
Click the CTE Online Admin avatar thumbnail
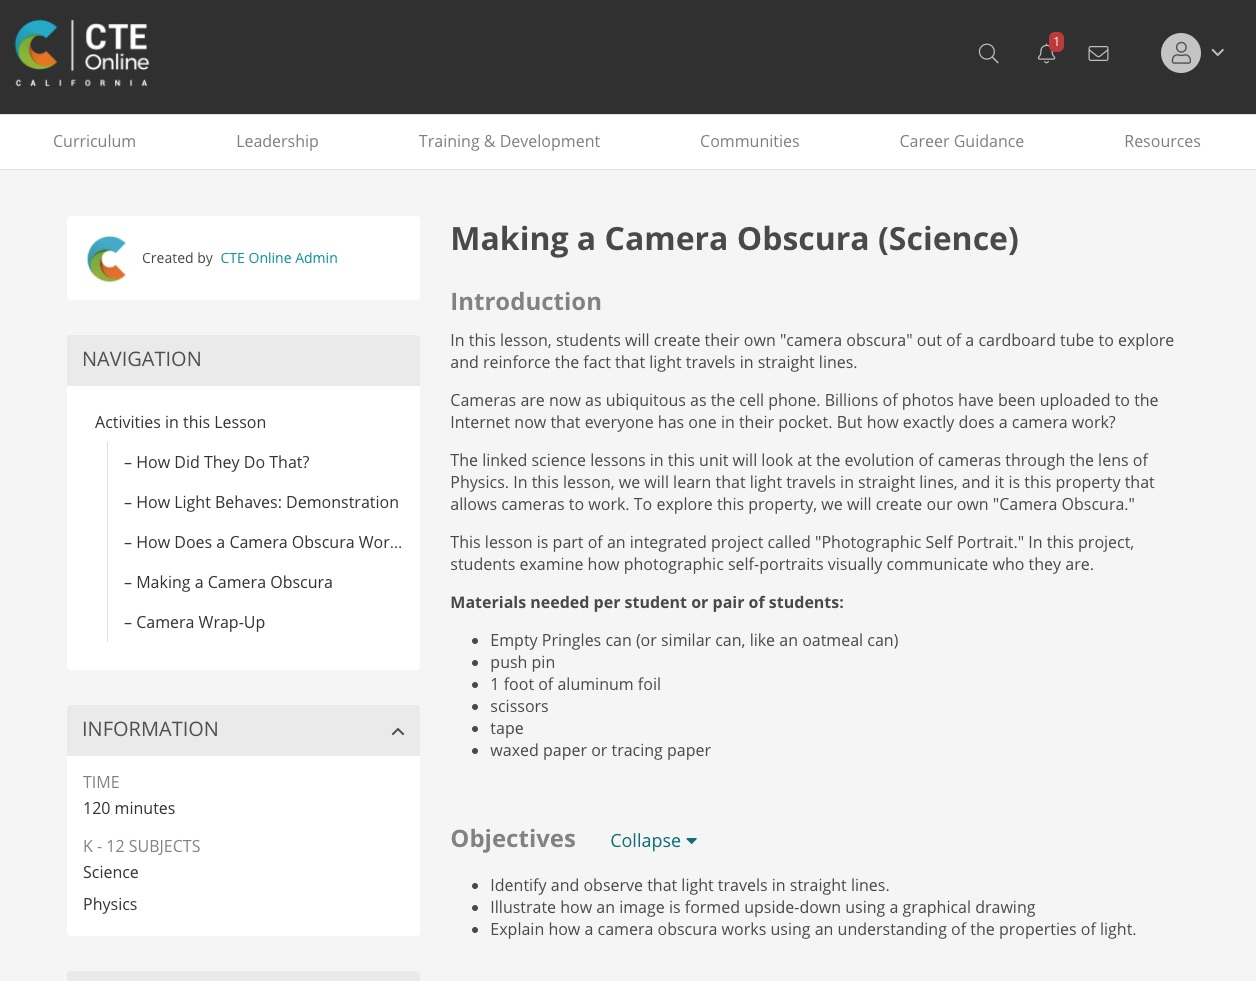(107, 258)
